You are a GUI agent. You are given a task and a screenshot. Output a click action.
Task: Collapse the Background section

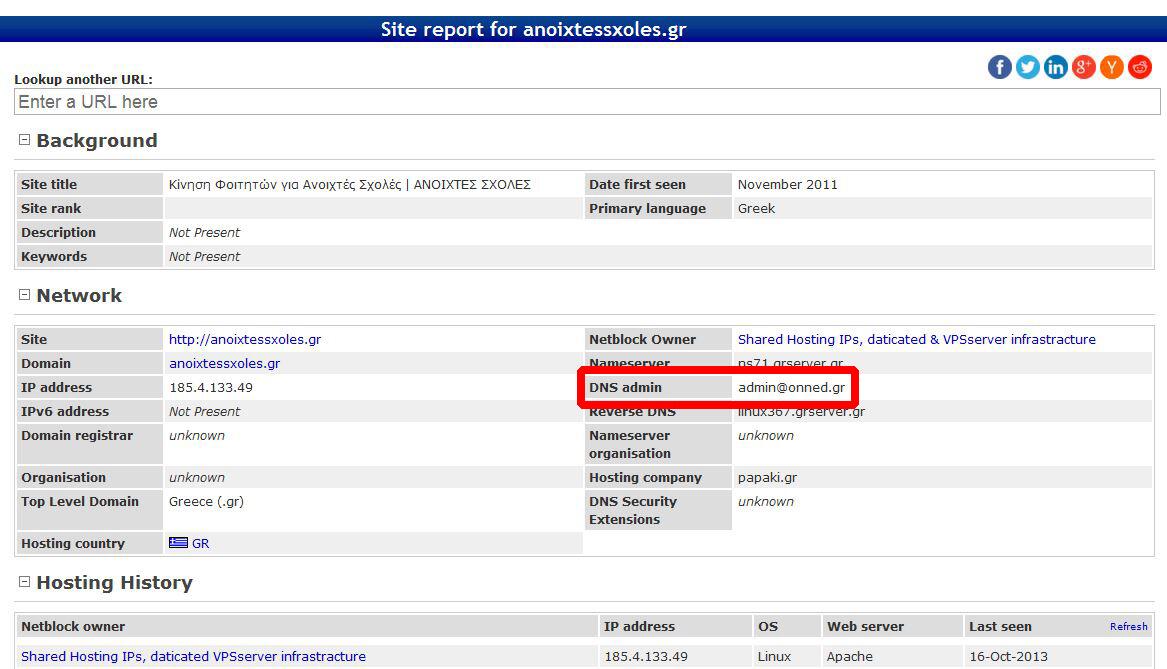coord(24,139)
